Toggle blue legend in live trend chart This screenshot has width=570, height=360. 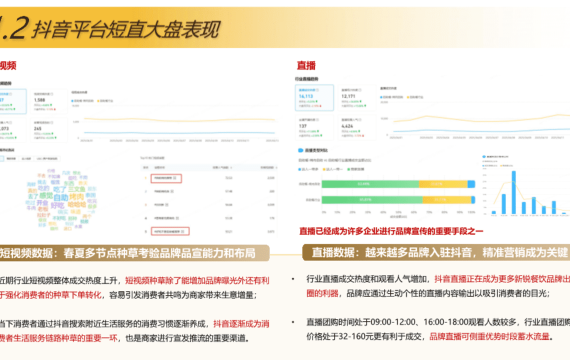[392, 97]
